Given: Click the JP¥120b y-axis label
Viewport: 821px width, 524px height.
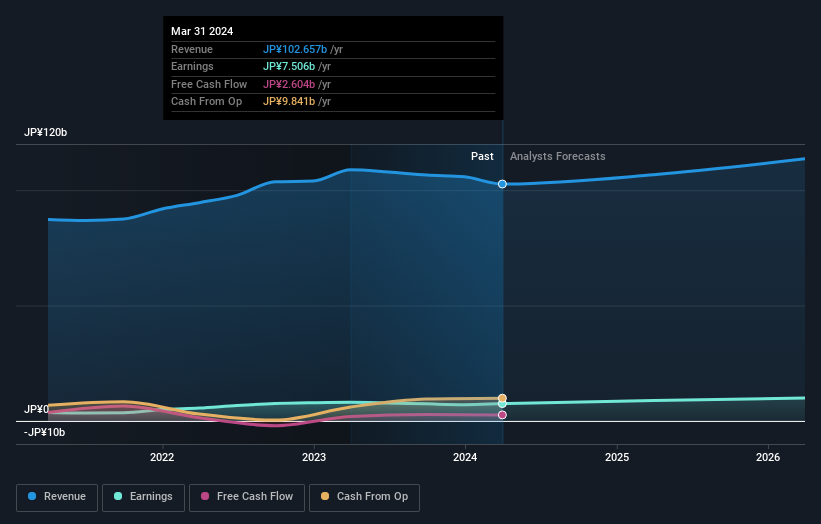Looking at the screenshot, I should point(46,132).
